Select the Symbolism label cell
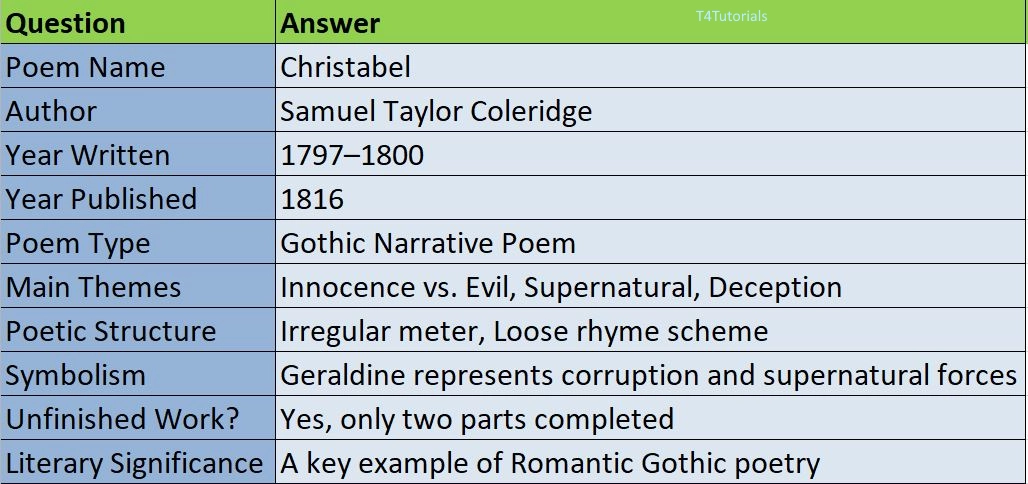The width and height of the screenshot is (1028, 484). [138, 374]
